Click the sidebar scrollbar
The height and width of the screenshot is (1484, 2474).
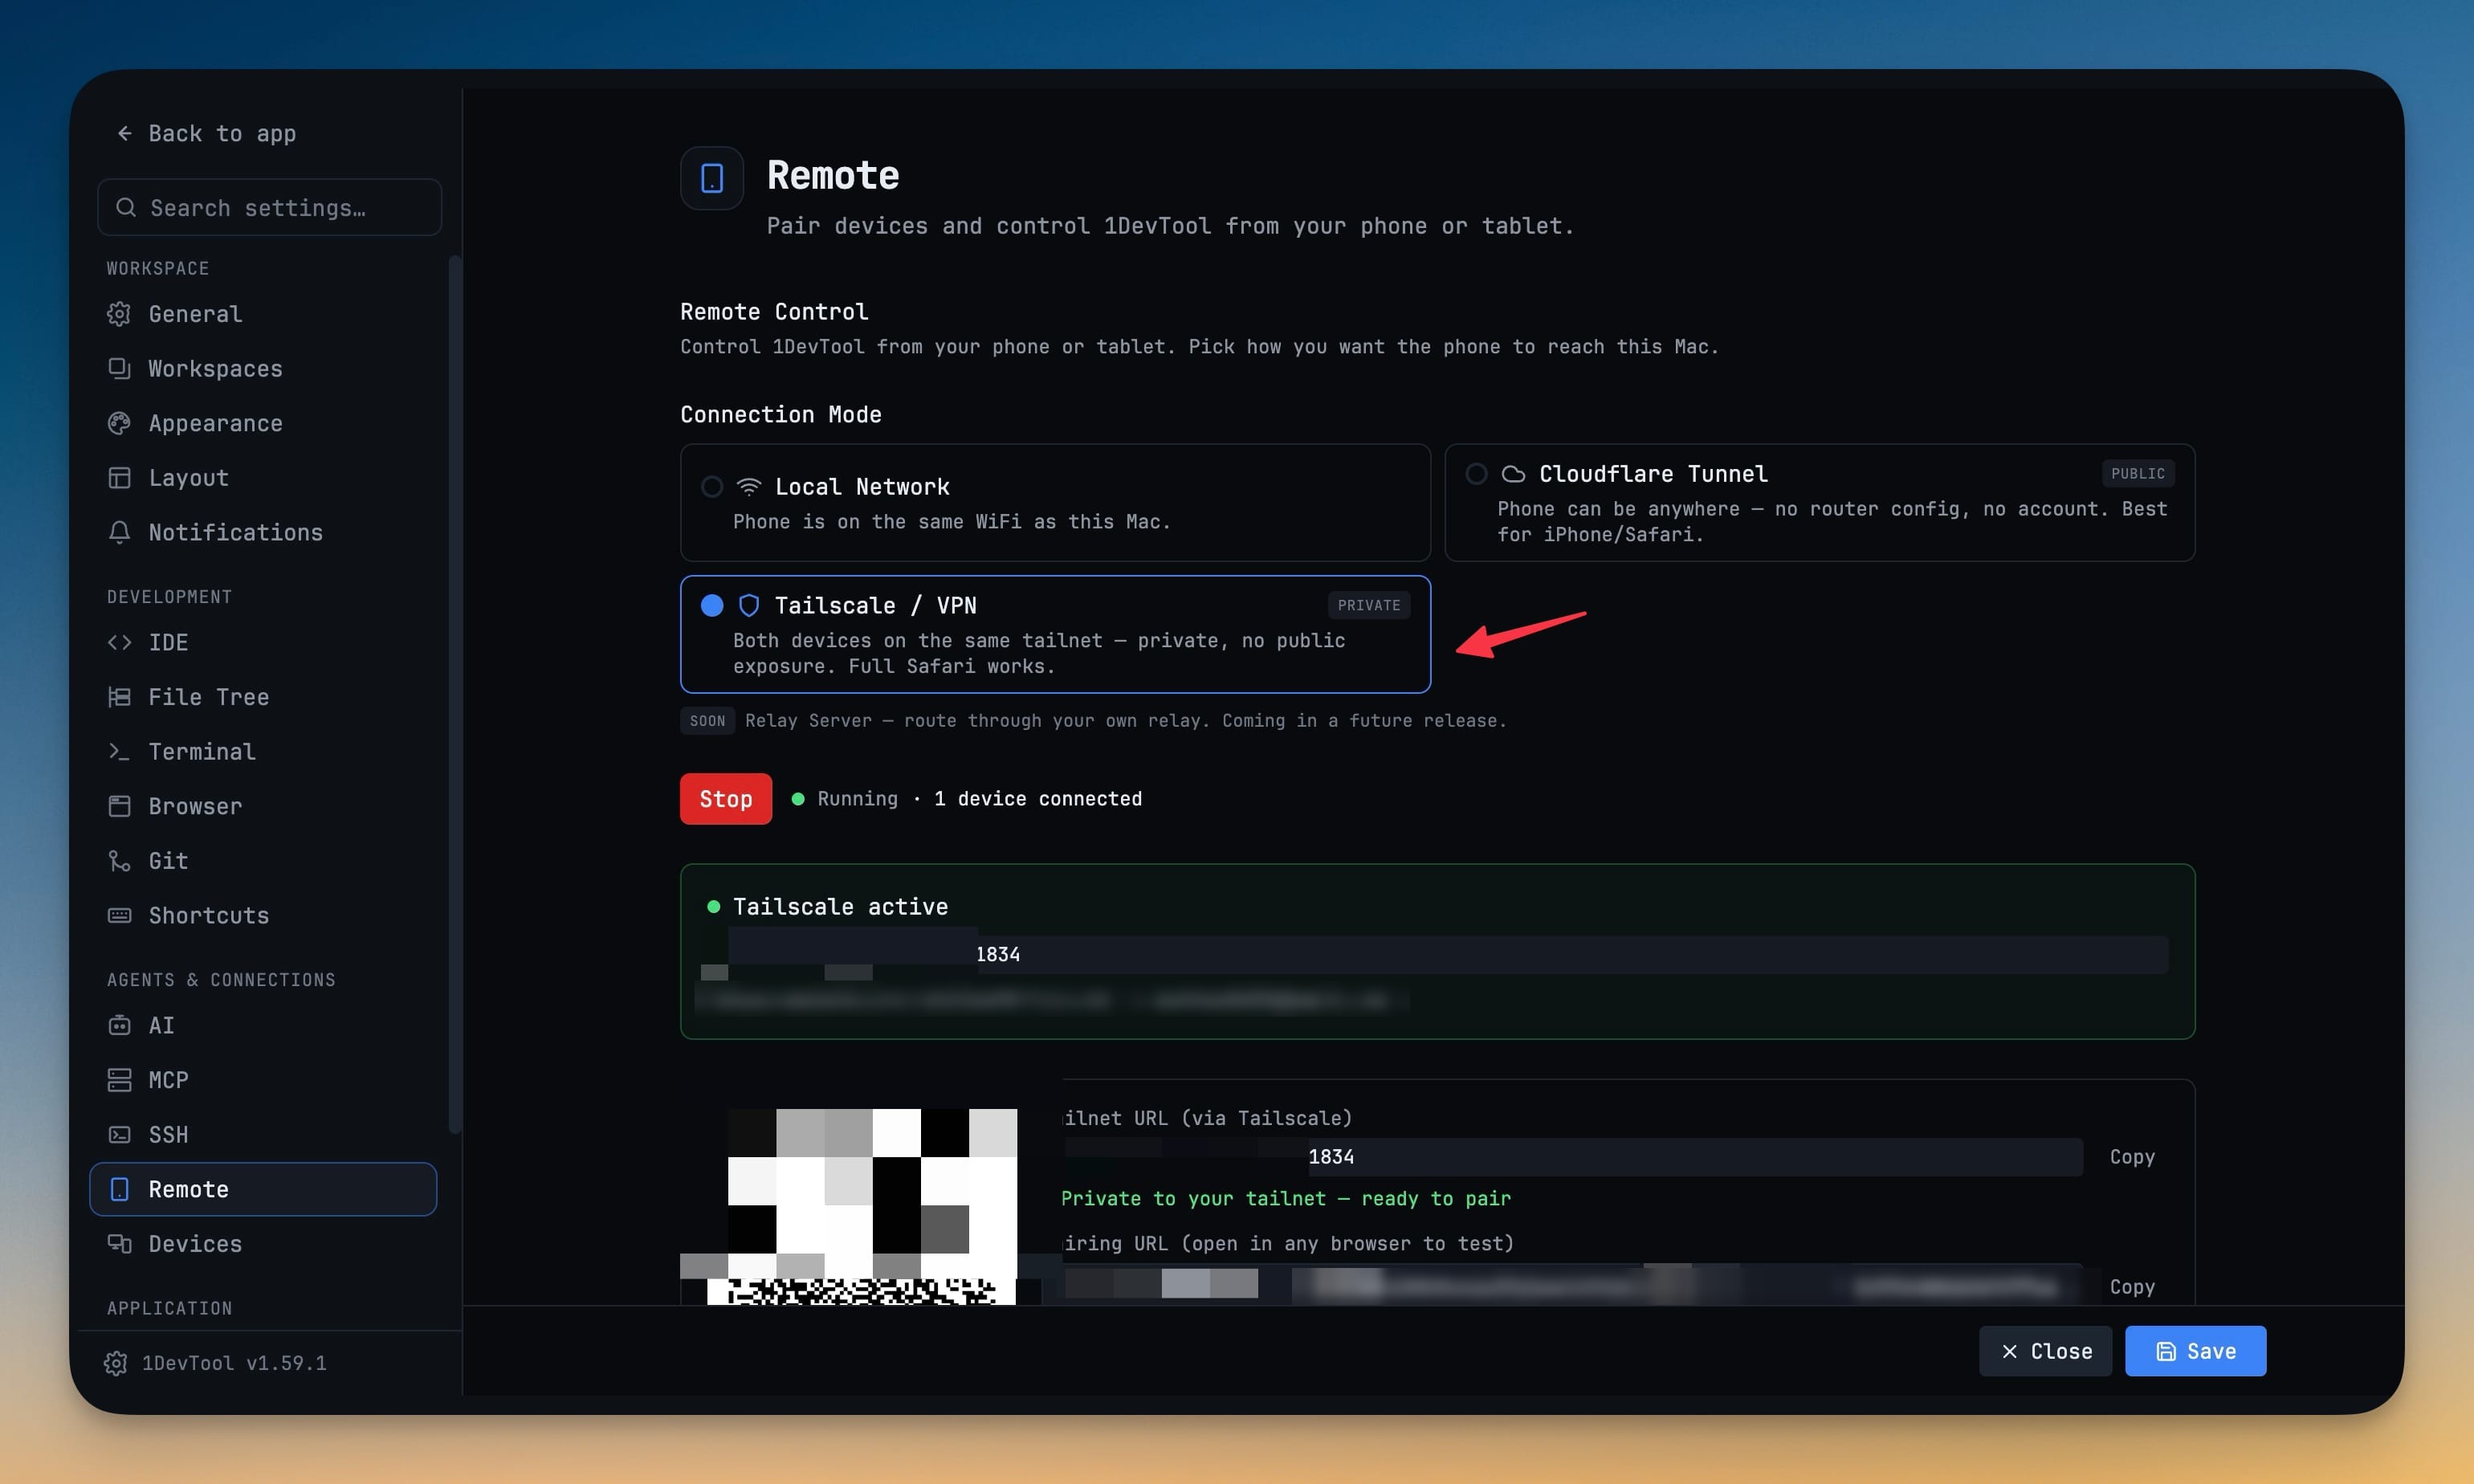pyautogui.click(x=455, y=694)
